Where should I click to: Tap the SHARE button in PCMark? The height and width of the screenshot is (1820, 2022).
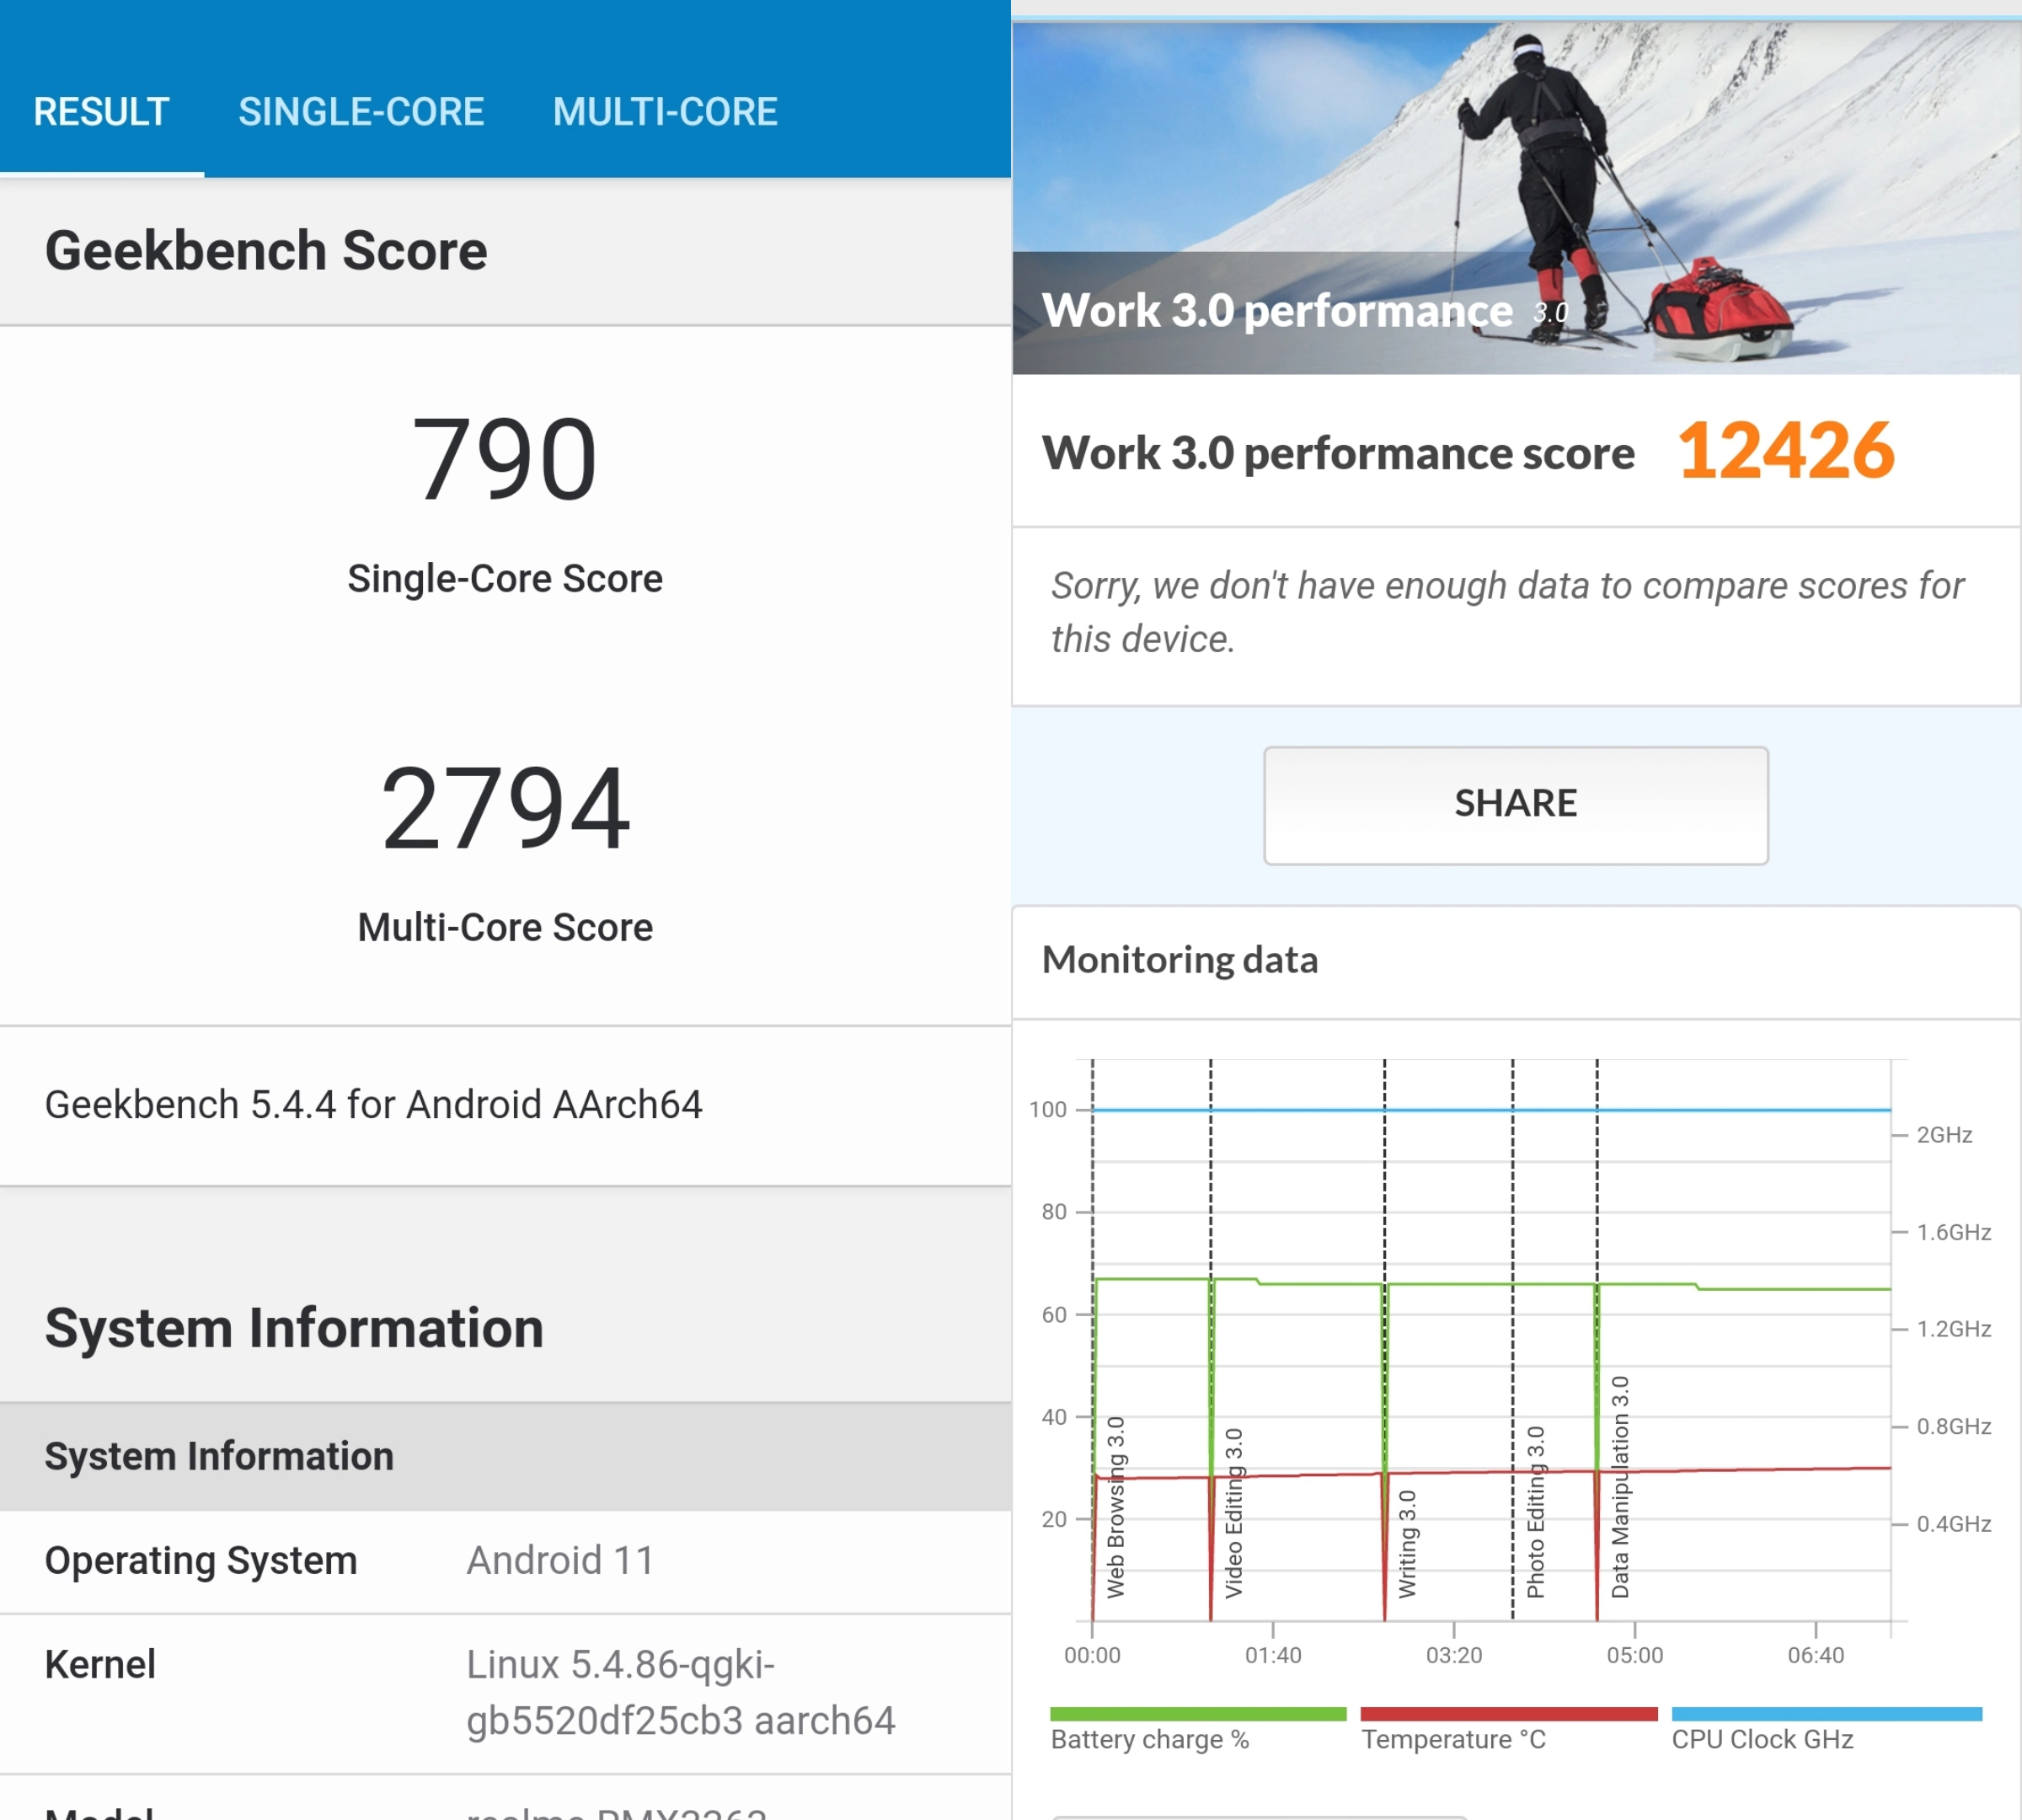(x=1515, y=805)
